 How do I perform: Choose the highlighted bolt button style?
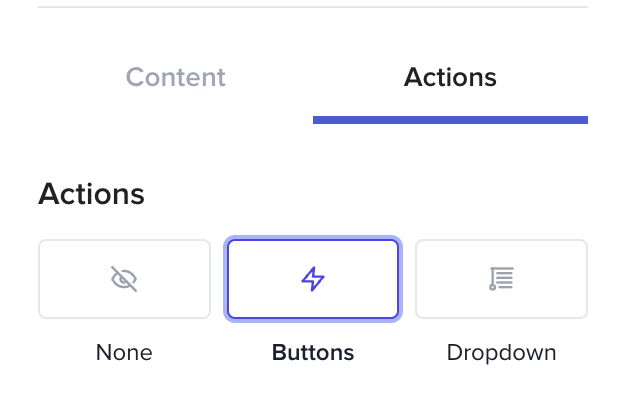(313, 279)
